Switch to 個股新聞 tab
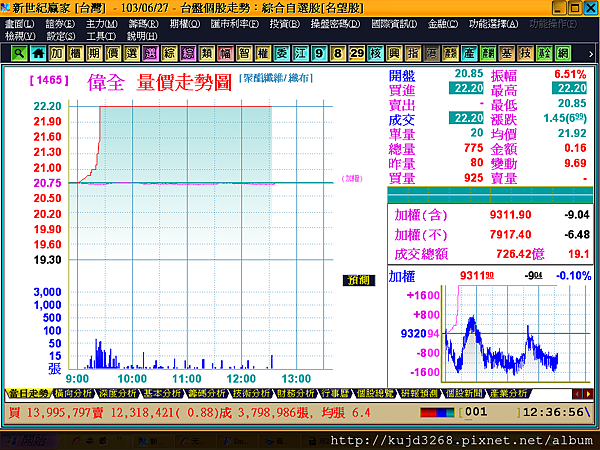The width and height of the screenshot is (600, 450). [x=464, y=393]
